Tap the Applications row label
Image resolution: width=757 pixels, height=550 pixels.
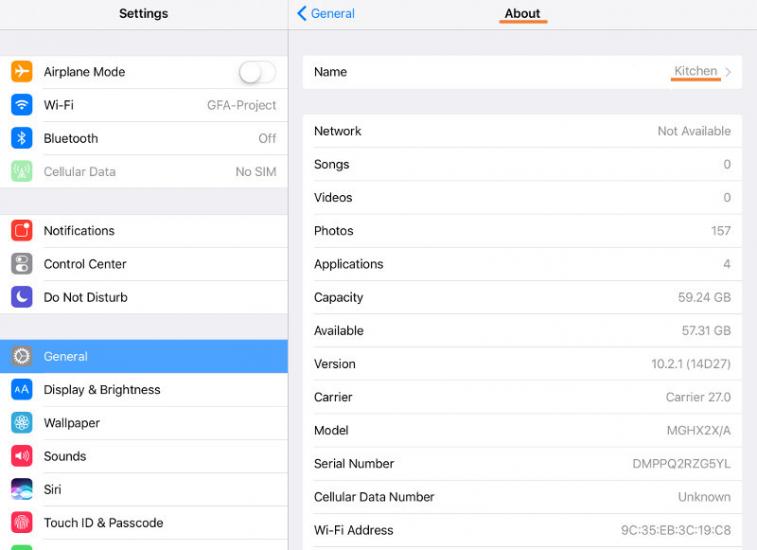tap(349, 264)
